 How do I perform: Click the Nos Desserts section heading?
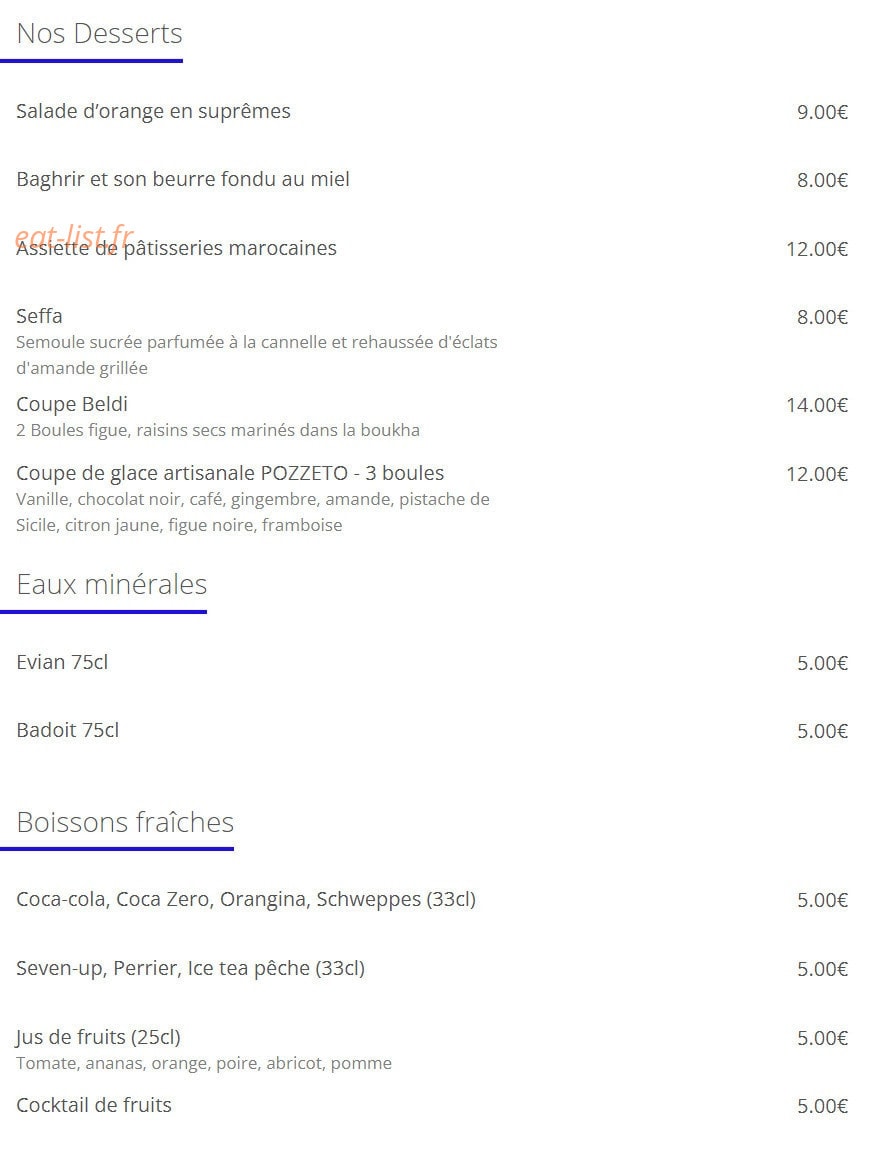tap(99, 34)
